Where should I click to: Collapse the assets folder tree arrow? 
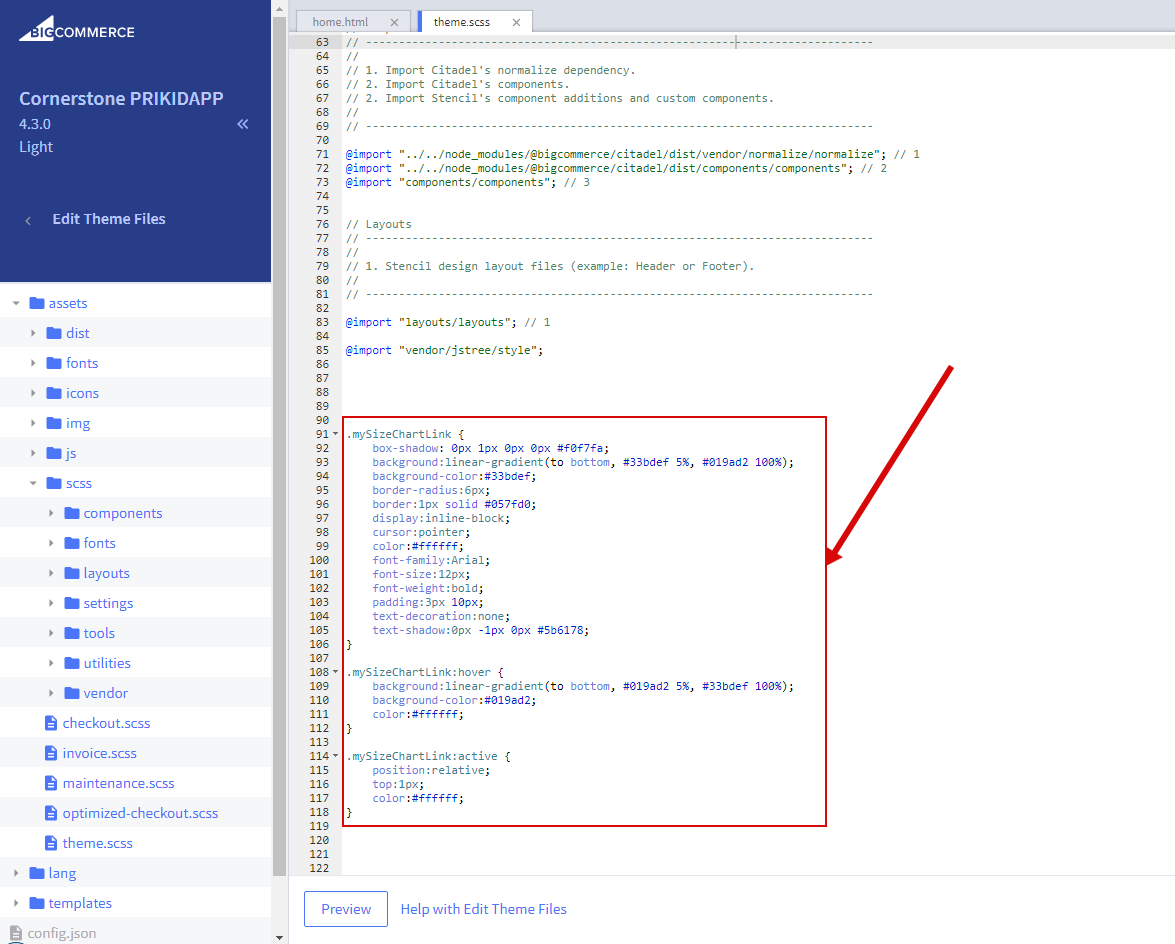(x=16, y=303)
